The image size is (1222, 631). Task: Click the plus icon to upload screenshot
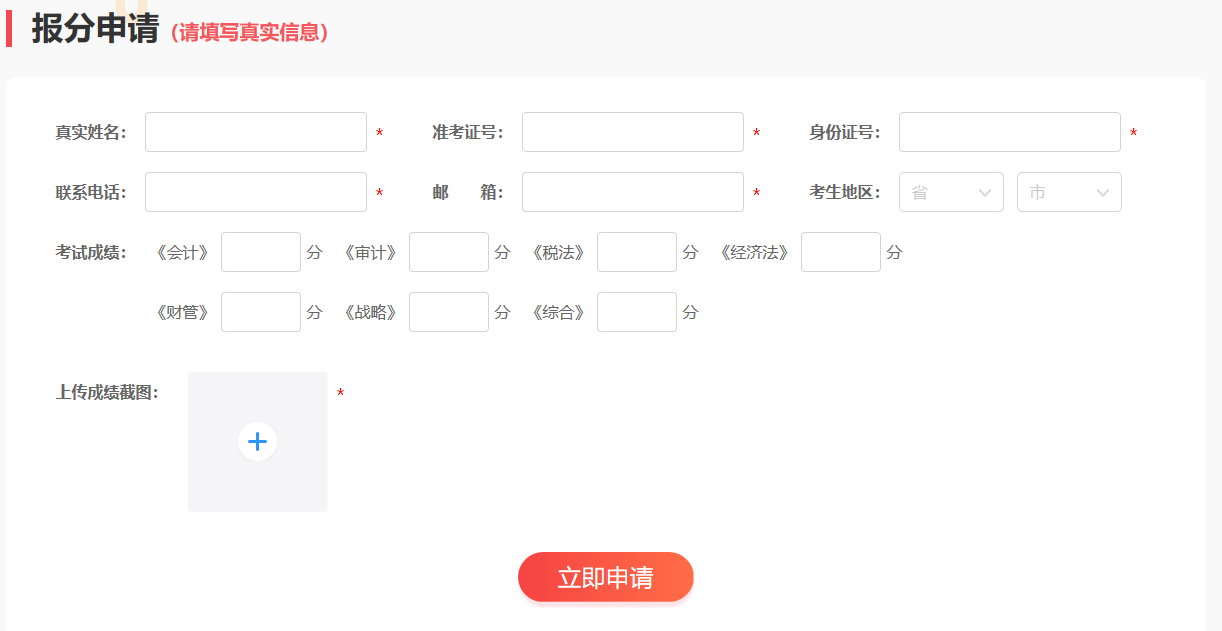[257, 441]
